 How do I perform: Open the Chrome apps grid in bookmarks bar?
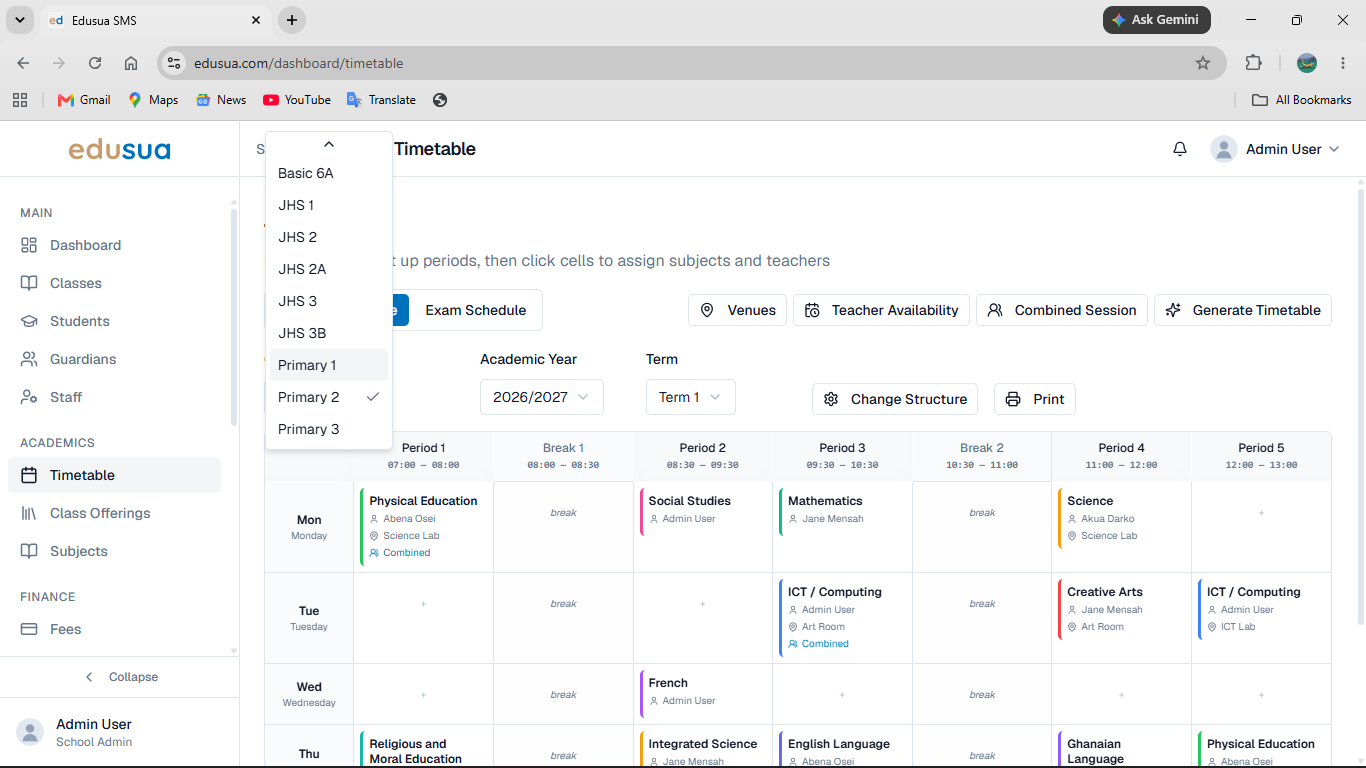coord(19,100)
